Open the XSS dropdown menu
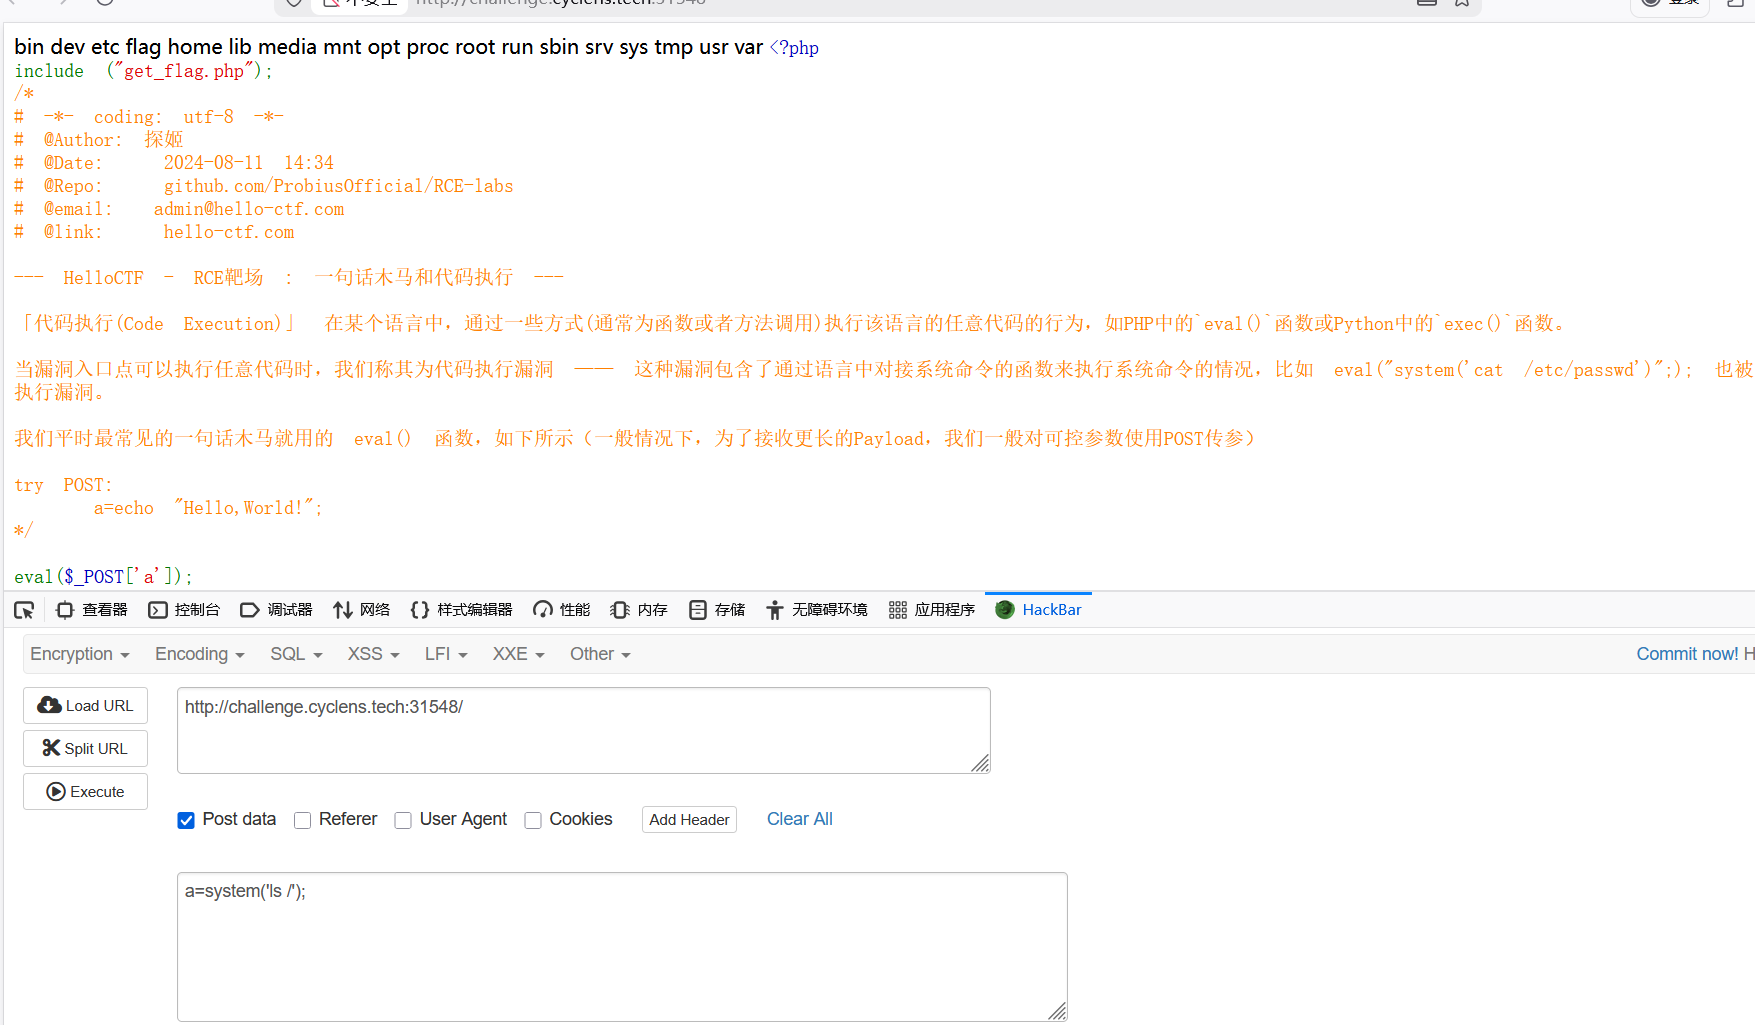Image resolution: width=1755 pixels, height=1025 pixels. [x=373, y=654]
